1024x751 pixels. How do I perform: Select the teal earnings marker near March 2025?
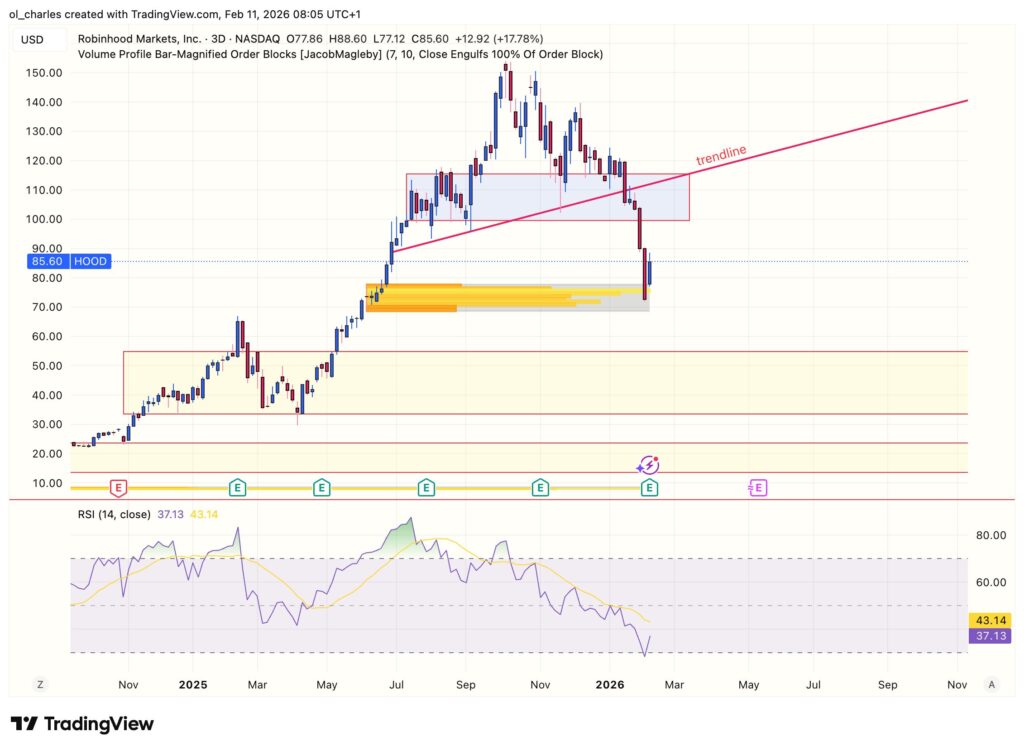(237, 488)
